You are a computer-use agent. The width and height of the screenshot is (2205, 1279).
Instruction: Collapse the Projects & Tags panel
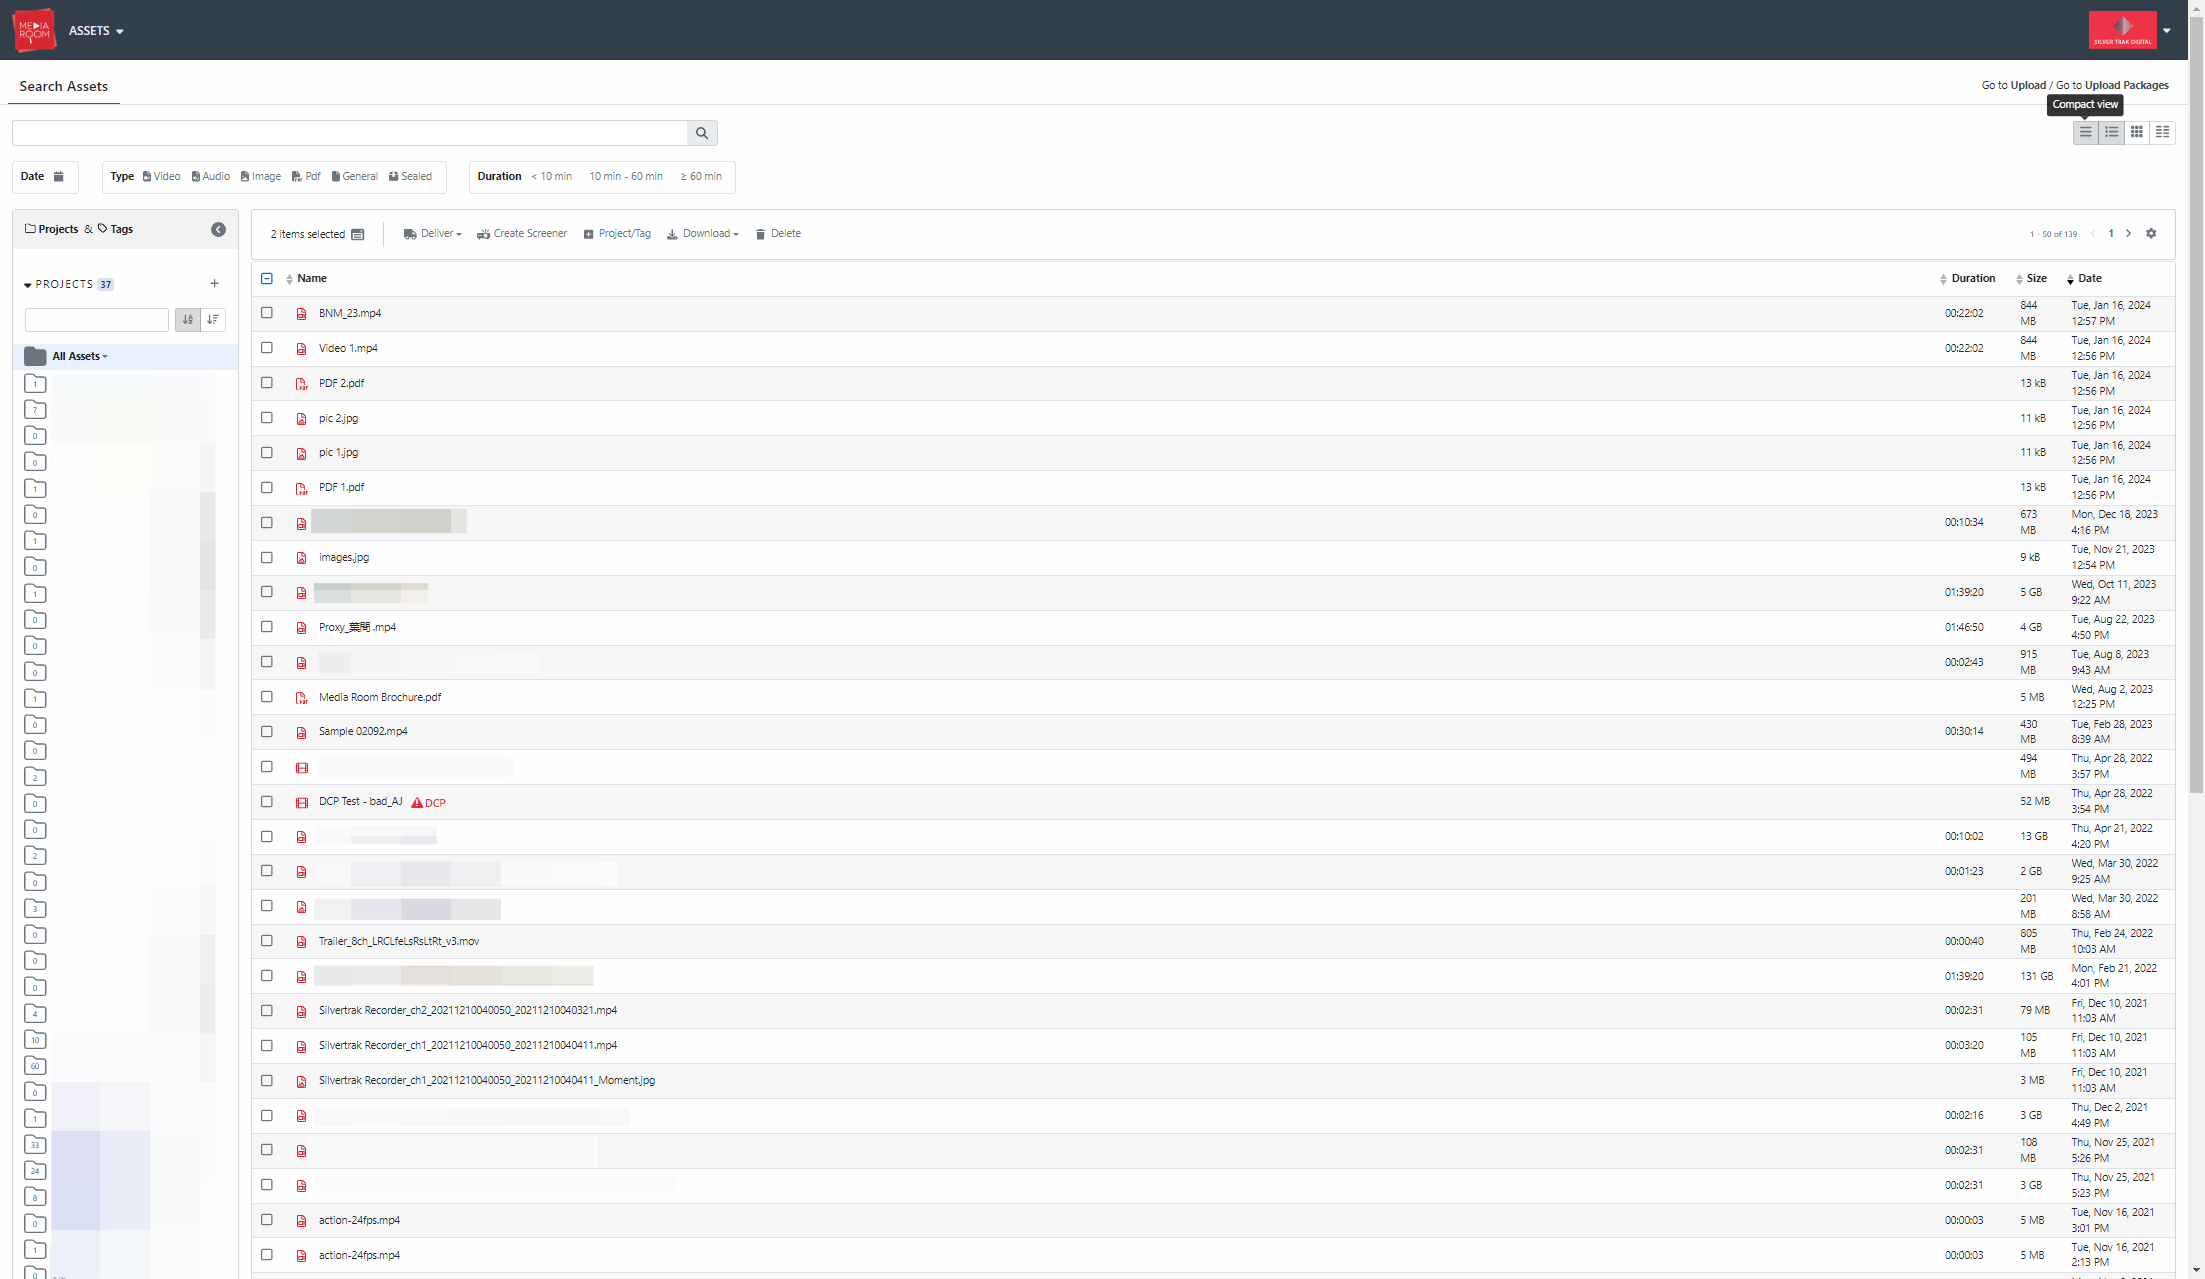point(218,230)
